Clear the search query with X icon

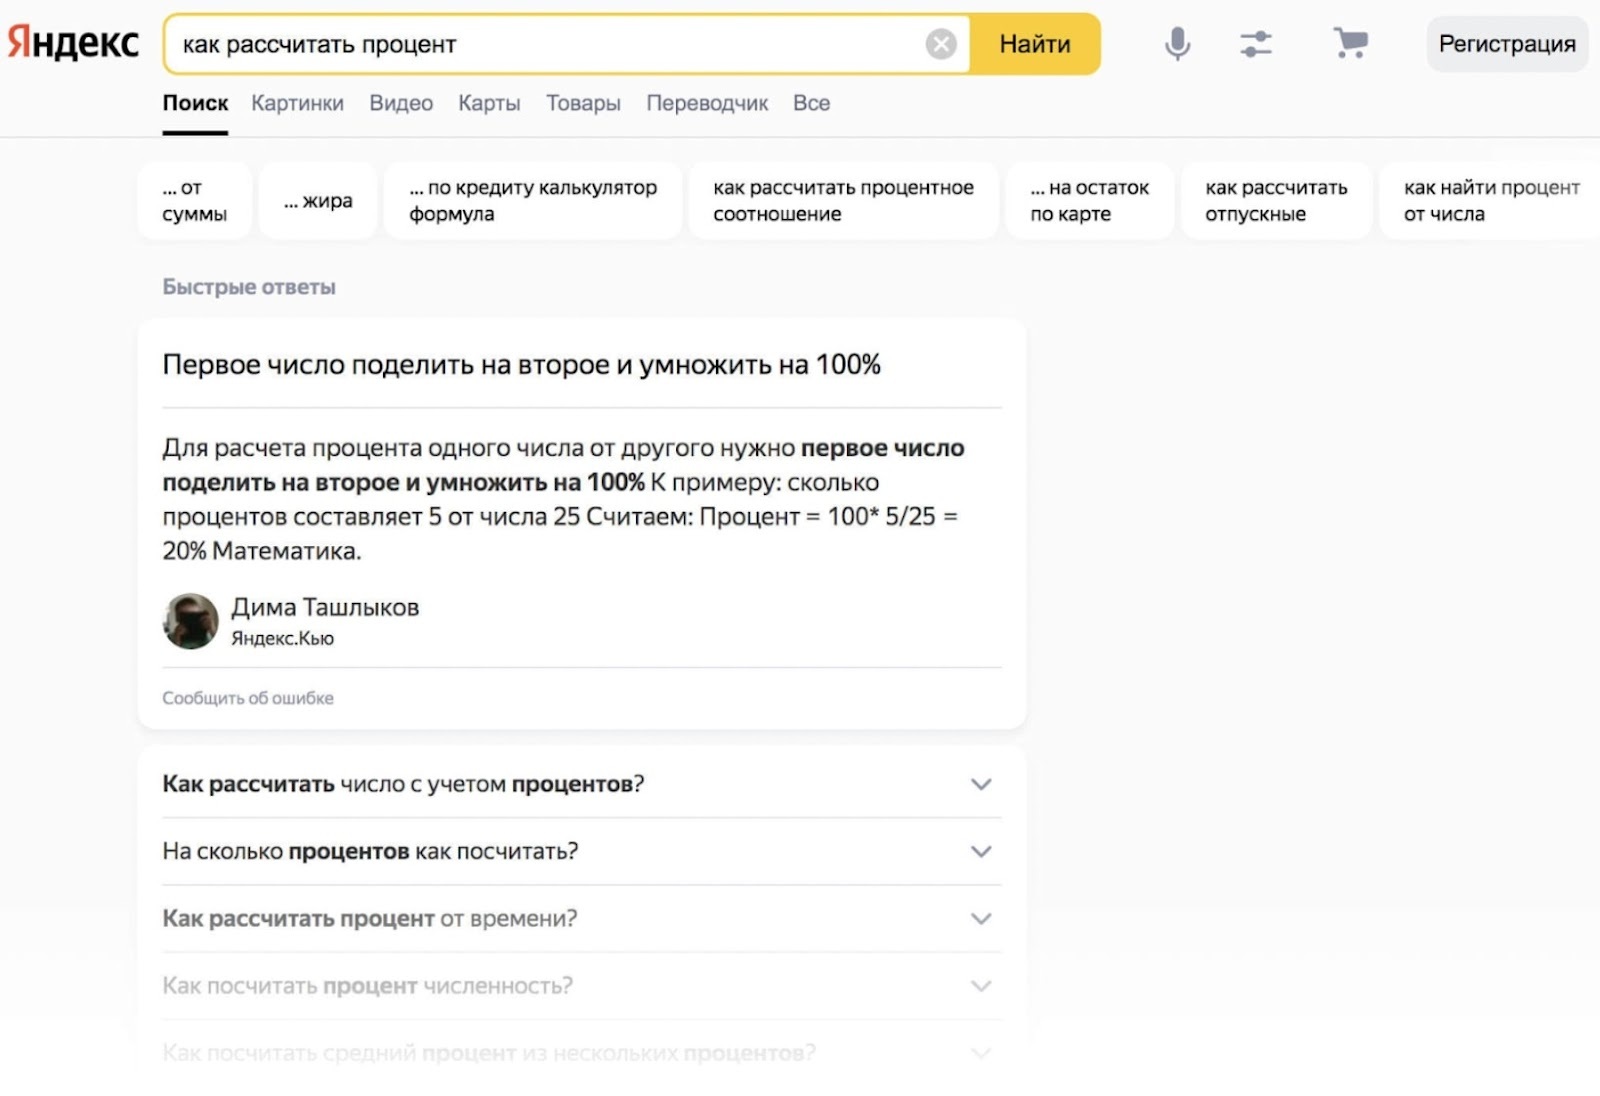[940, 44]
